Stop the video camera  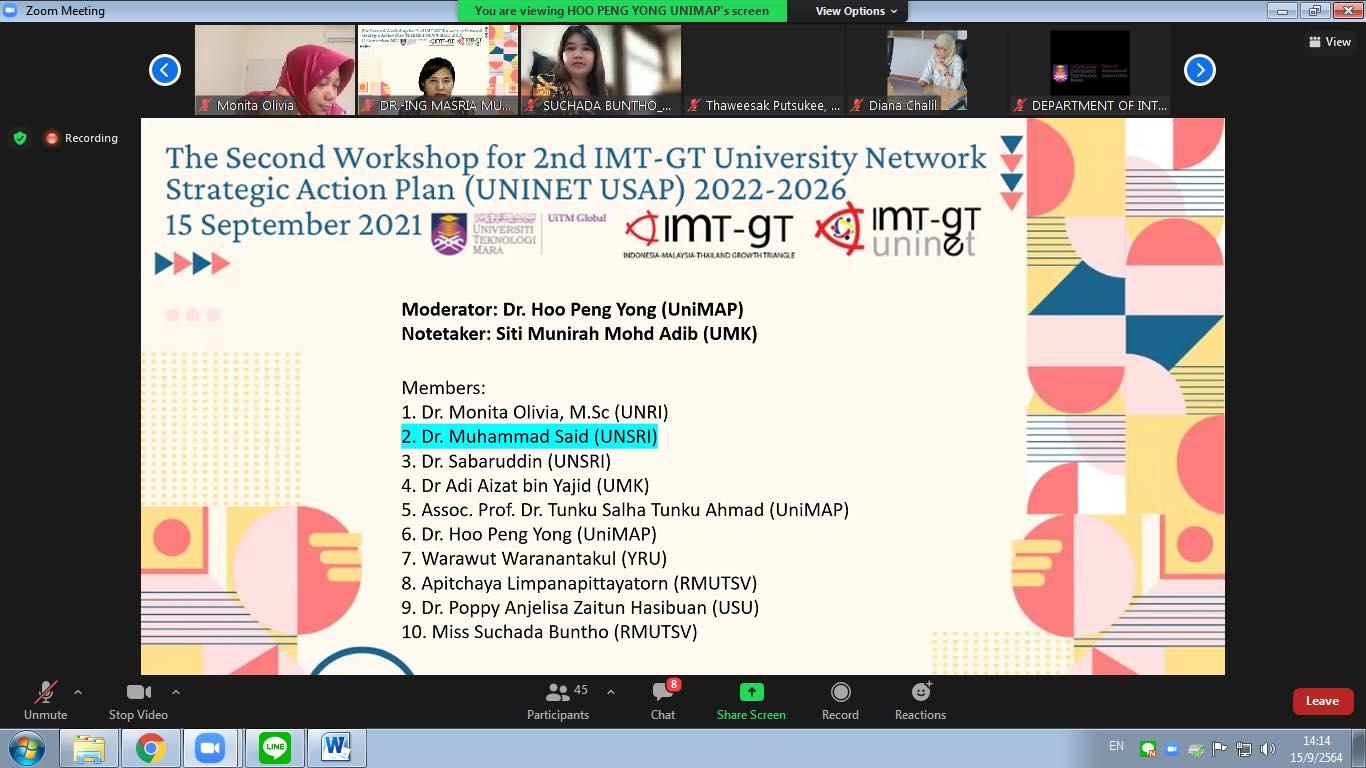(138, 700)
